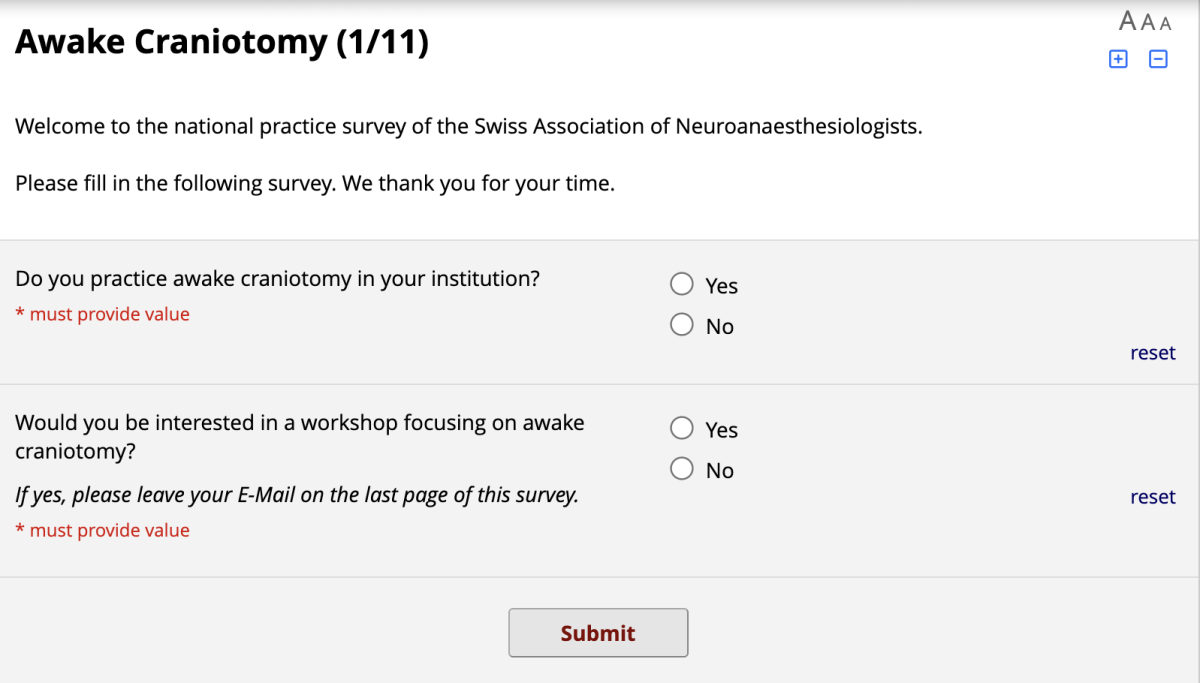Viewport: 1200px width, 683px height.
Task: Click the 'Please fill in the following survey' sentence
Action: tap(315, 185)
